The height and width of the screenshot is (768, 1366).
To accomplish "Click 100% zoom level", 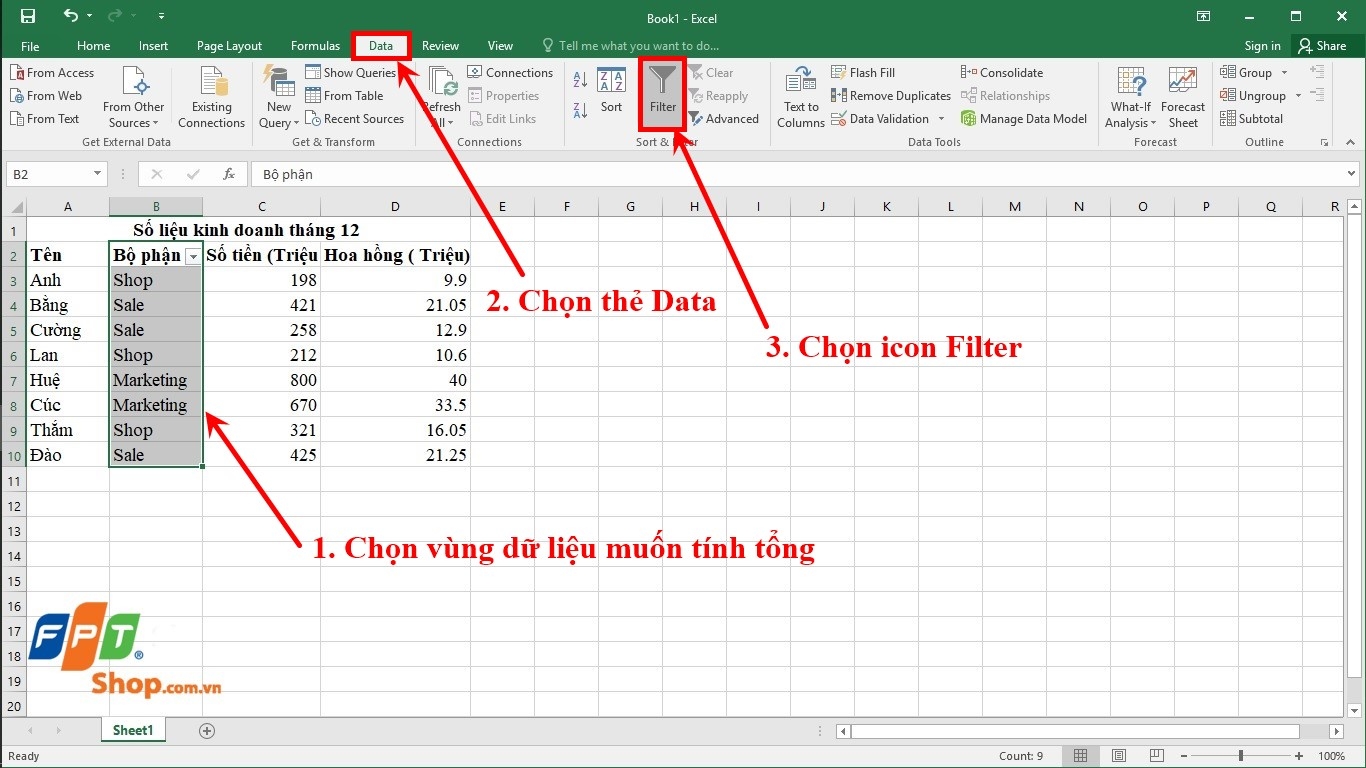I will pos(1332,756).
